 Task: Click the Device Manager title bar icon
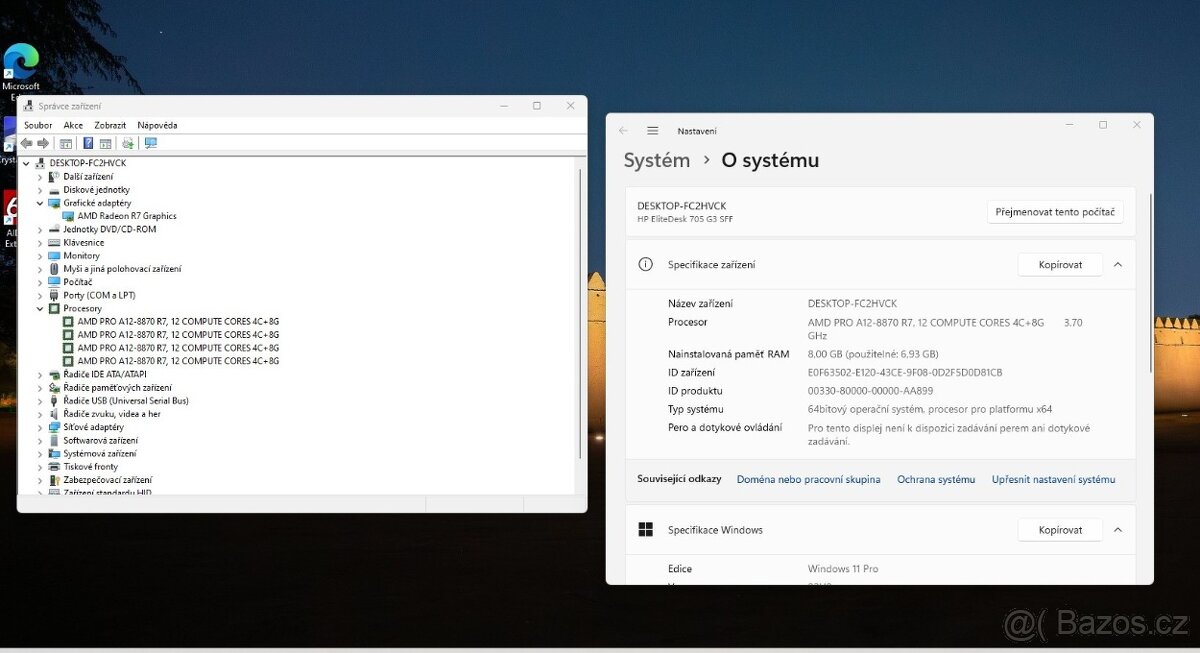click(x=28, y=106)
